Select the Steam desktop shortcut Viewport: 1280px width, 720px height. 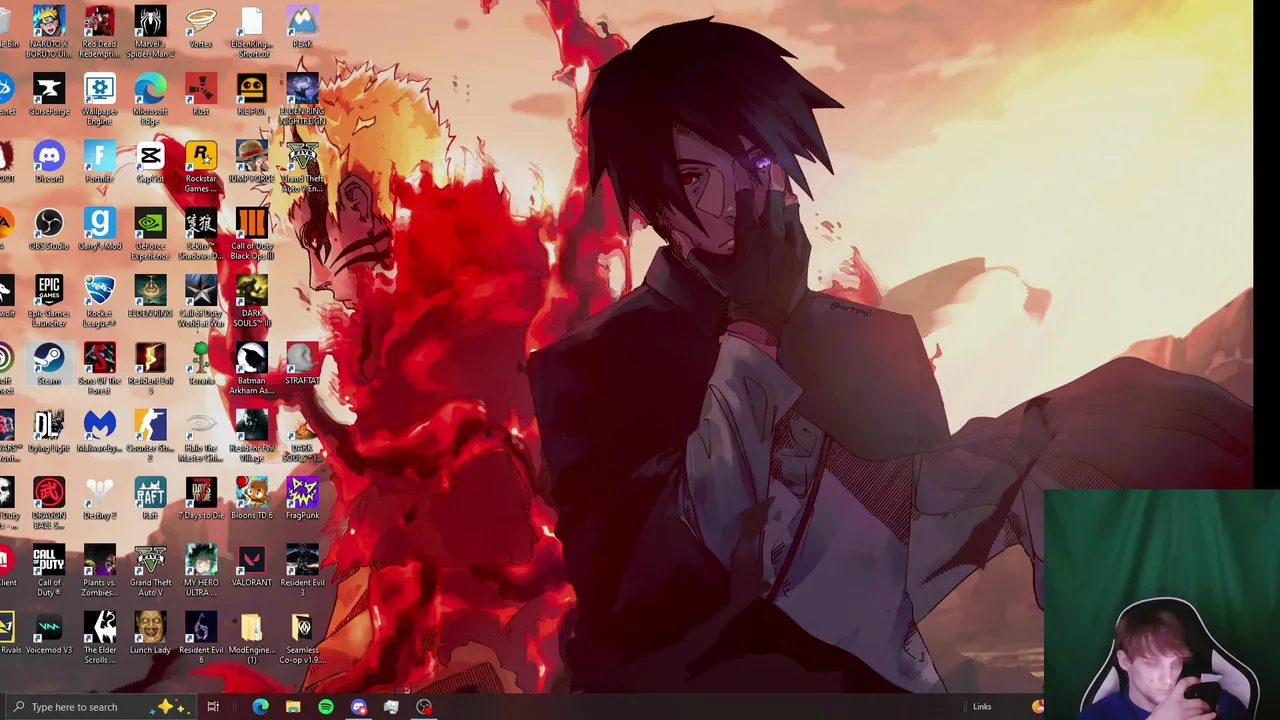click(x=49, y=362)
